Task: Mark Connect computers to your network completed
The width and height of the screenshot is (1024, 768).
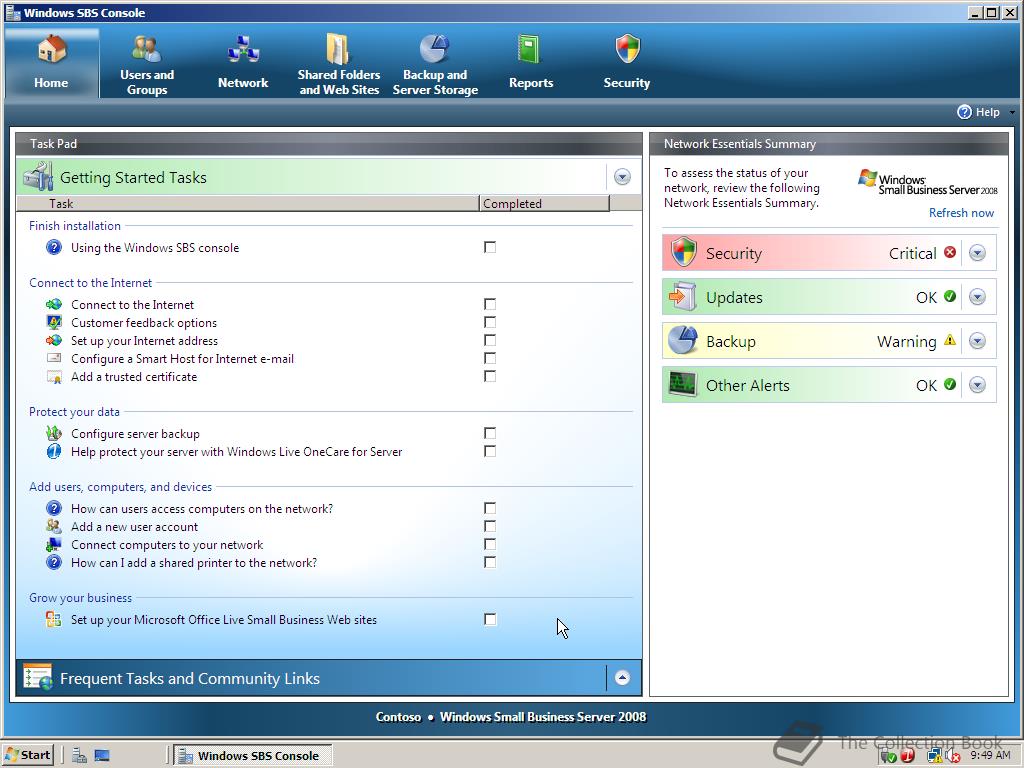Action: click(490, 544)
